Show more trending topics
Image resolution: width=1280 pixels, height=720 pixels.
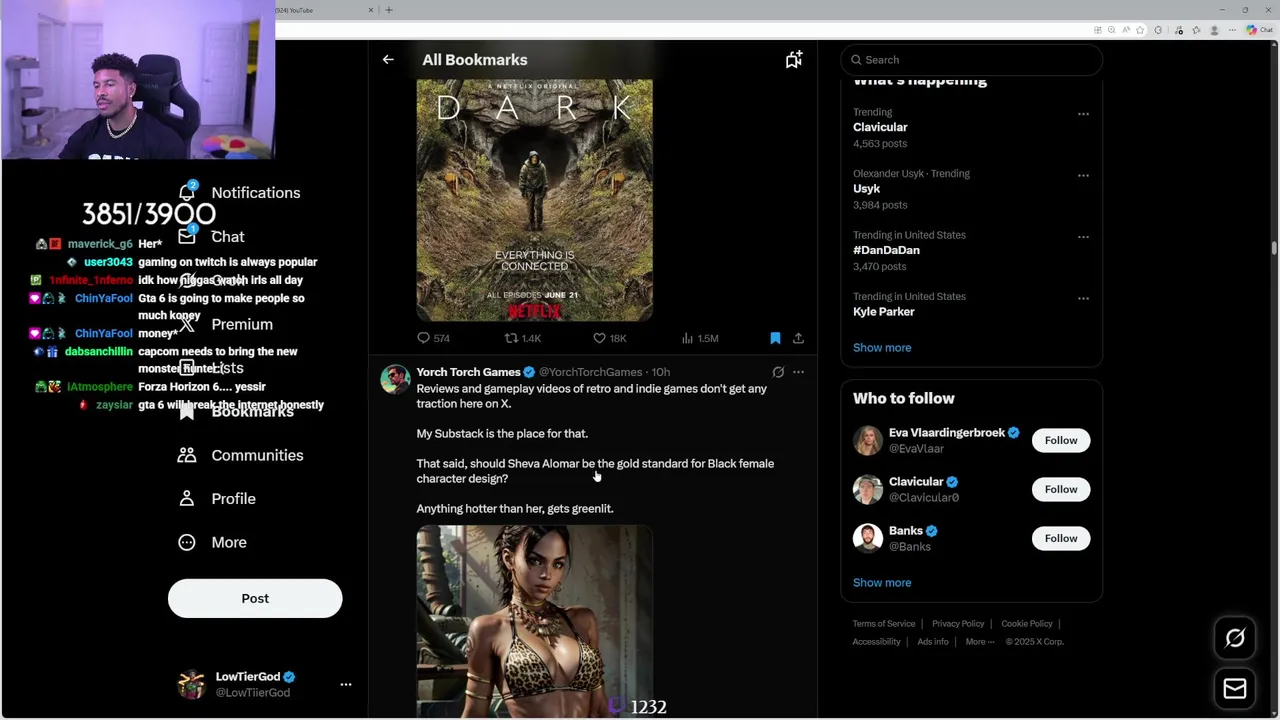(882, 348)
